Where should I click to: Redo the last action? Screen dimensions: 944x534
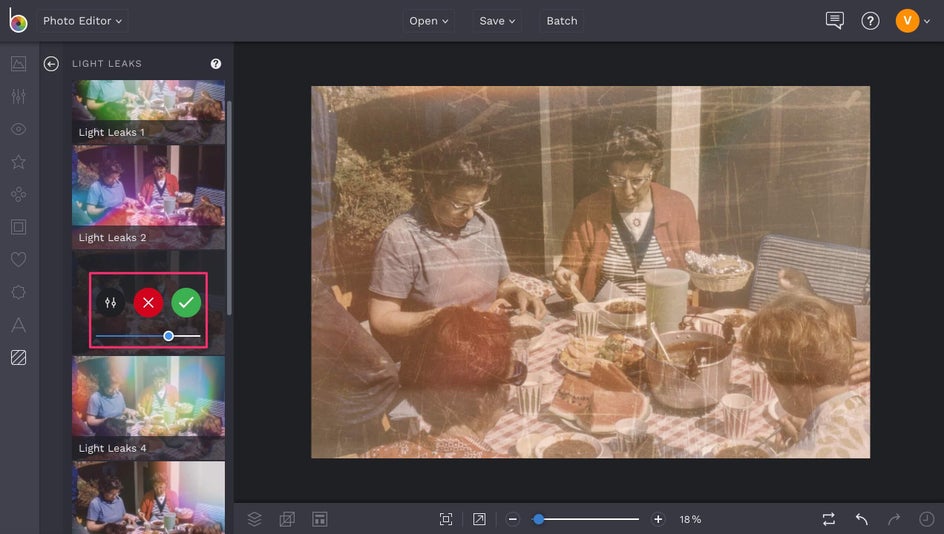coord(894,519)
